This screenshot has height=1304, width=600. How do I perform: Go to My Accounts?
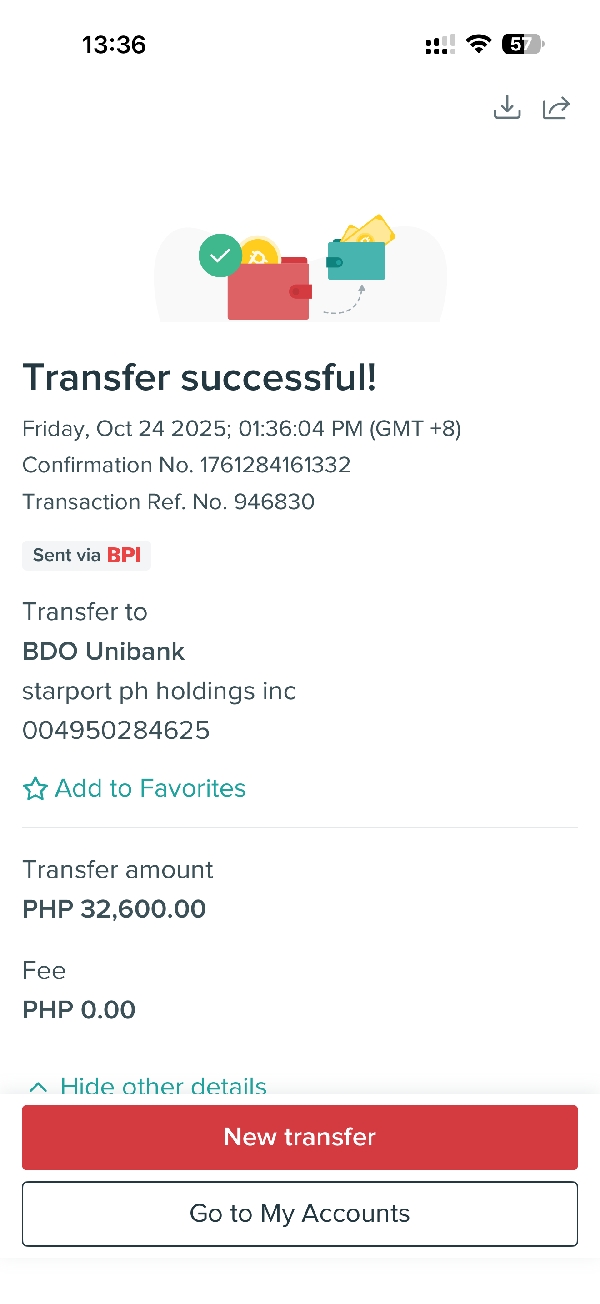(x=300, y=1214)
